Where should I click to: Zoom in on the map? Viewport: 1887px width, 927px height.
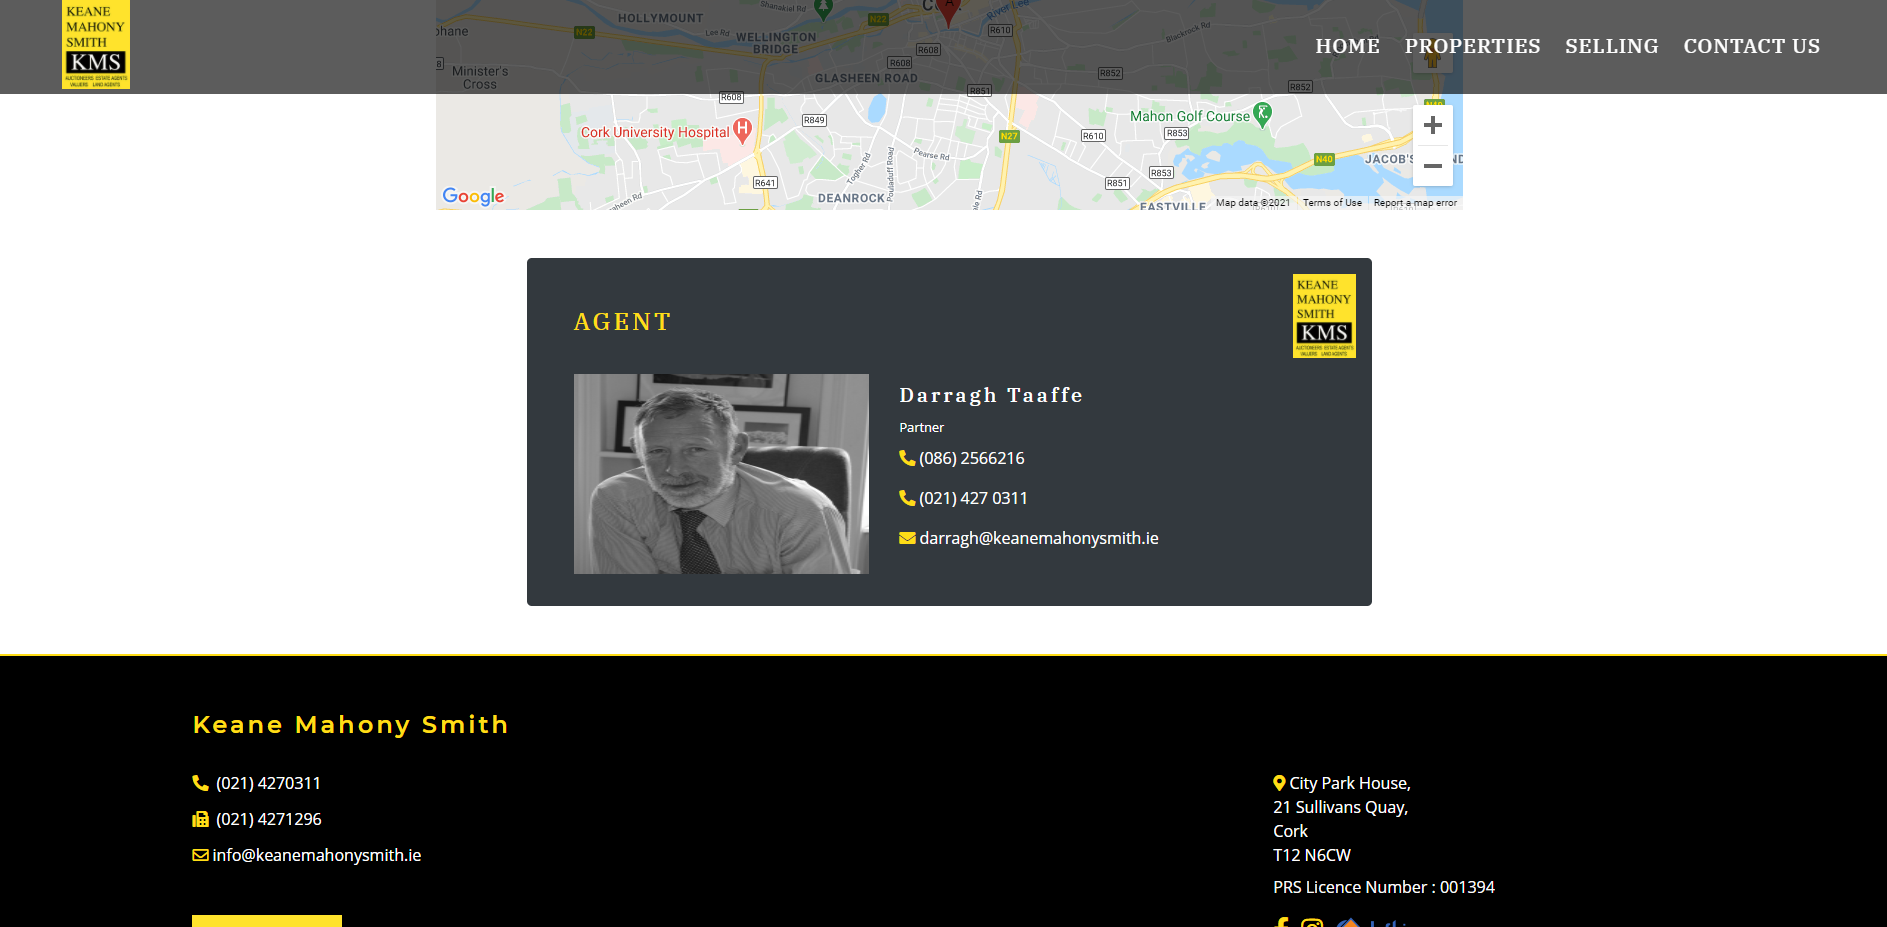coord(1432,125)
